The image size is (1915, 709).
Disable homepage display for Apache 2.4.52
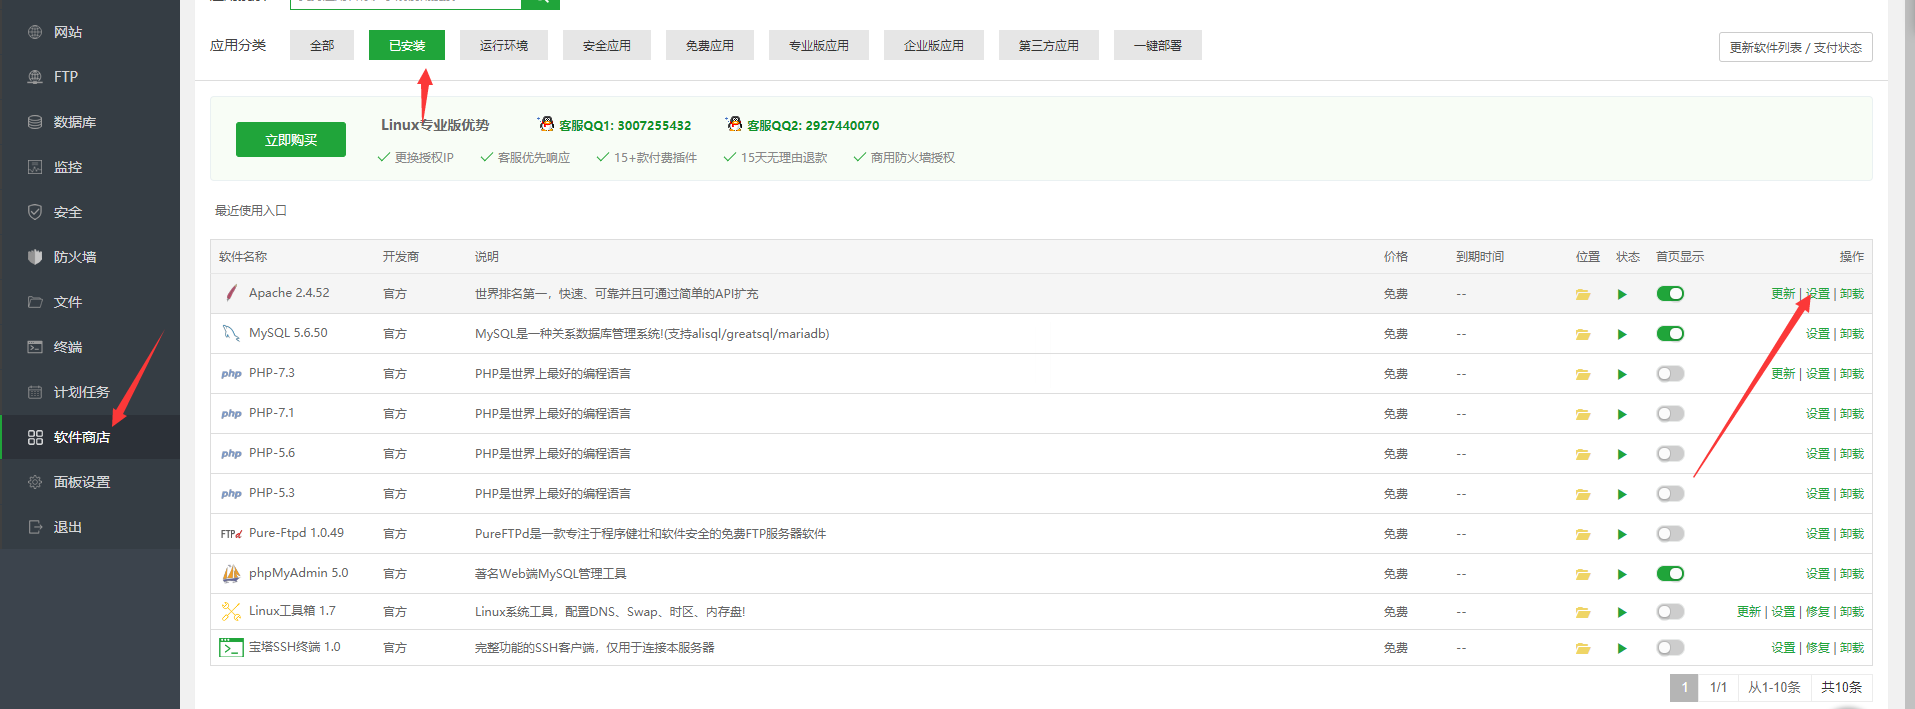tap(1670, 294)
